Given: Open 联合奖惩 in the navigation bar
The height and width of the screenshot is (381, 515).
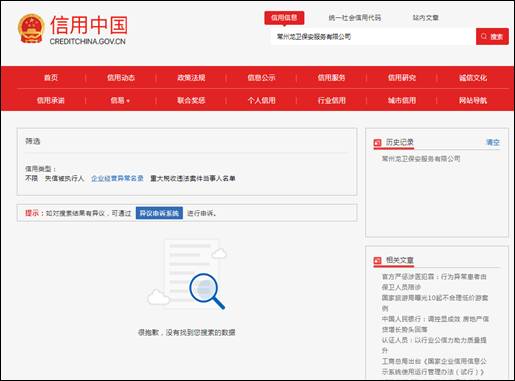Looking at the screenshot, I should pyautogui.click(x=191, y=100).
